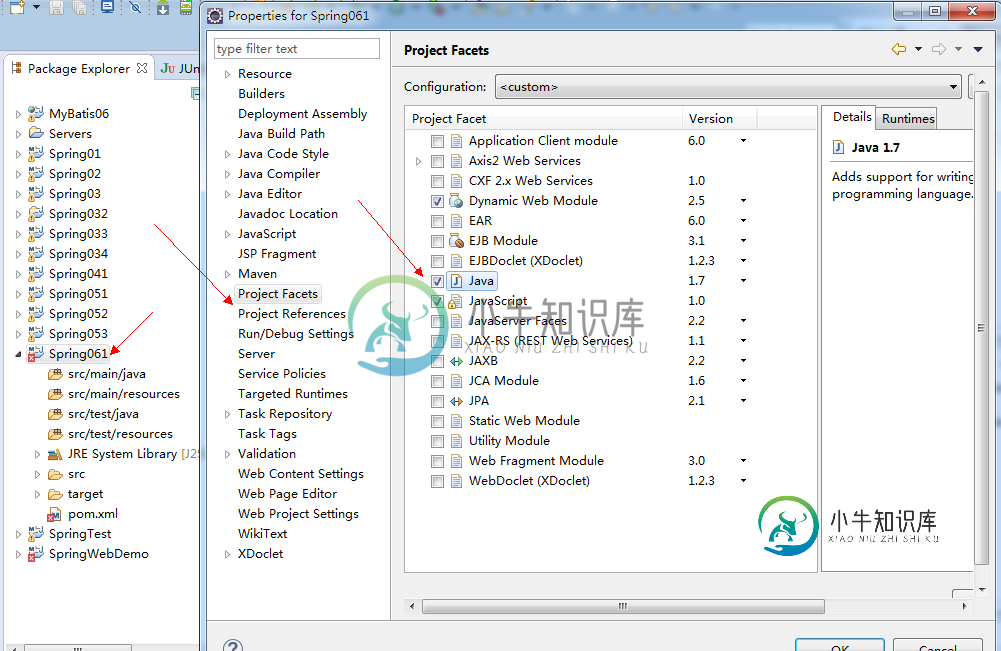Screen dimensions: 1001x651
Task: Check the Utility Module checkbox
Action: coord(437,441)
